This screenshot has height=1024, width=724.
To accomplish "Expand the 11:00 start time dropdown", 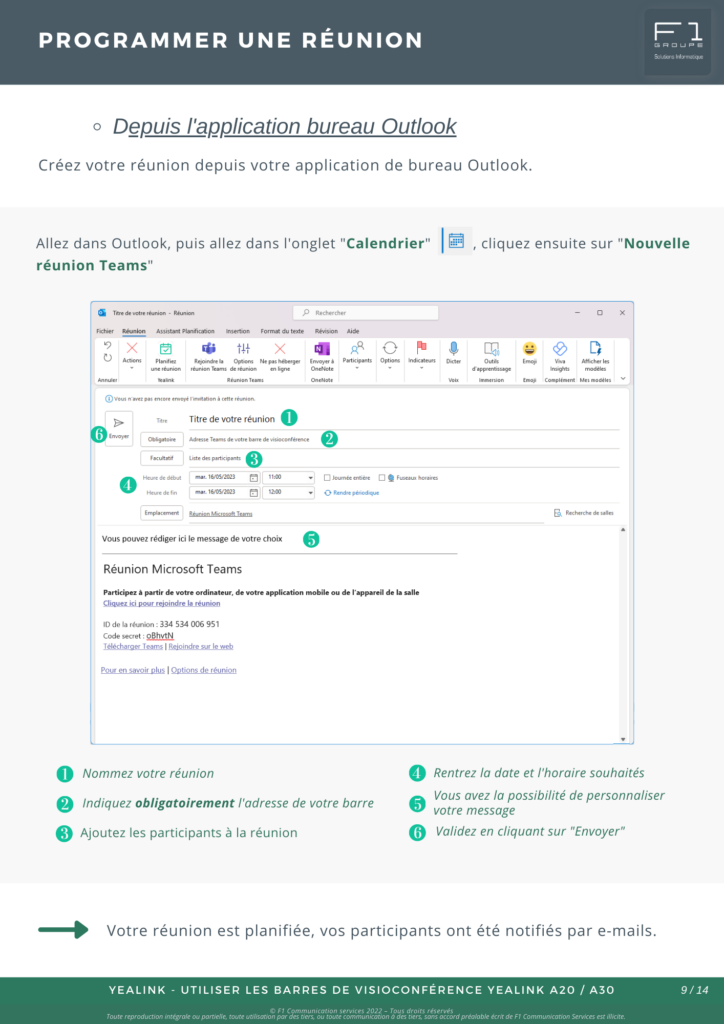I will coord(311,477).
